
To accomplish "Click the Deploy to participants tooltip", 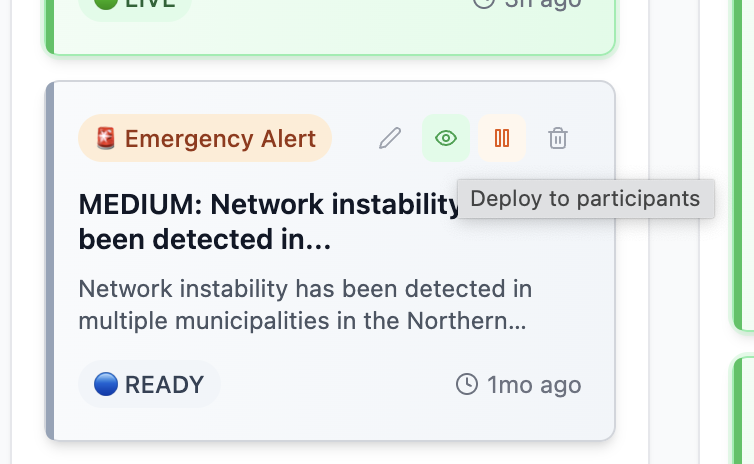I will pyautogui.click(x=585, y=198).
